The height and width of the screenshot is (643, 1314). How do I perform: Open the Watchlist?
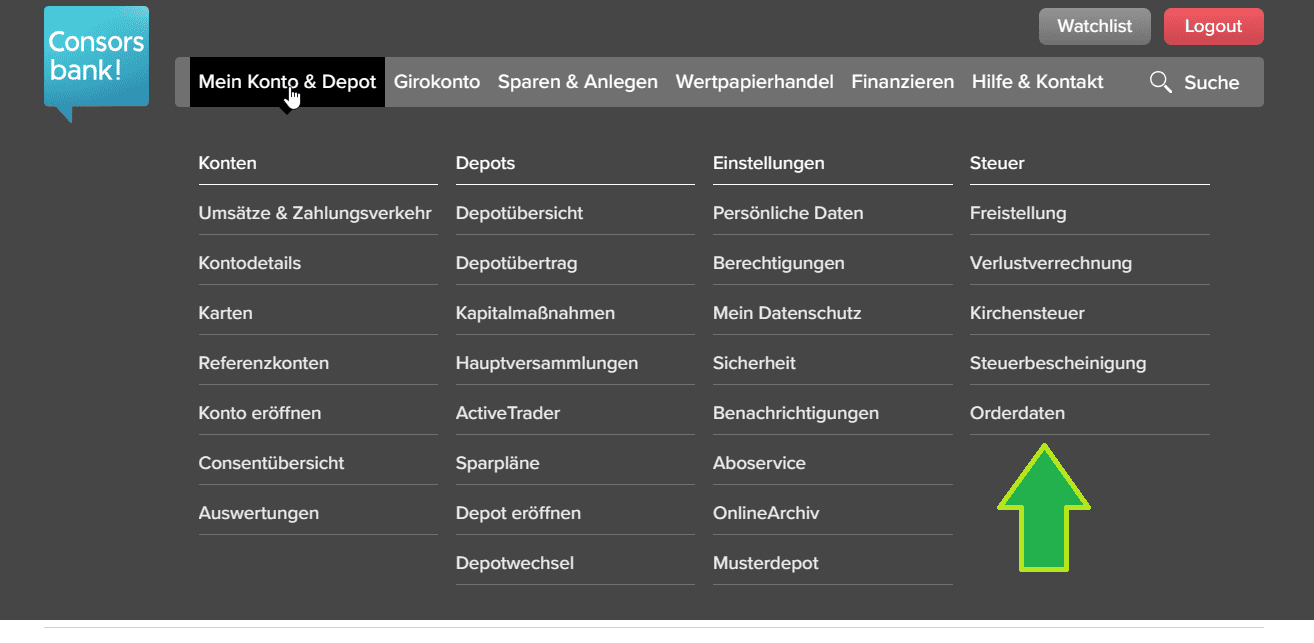click(x=1095, y=27)
